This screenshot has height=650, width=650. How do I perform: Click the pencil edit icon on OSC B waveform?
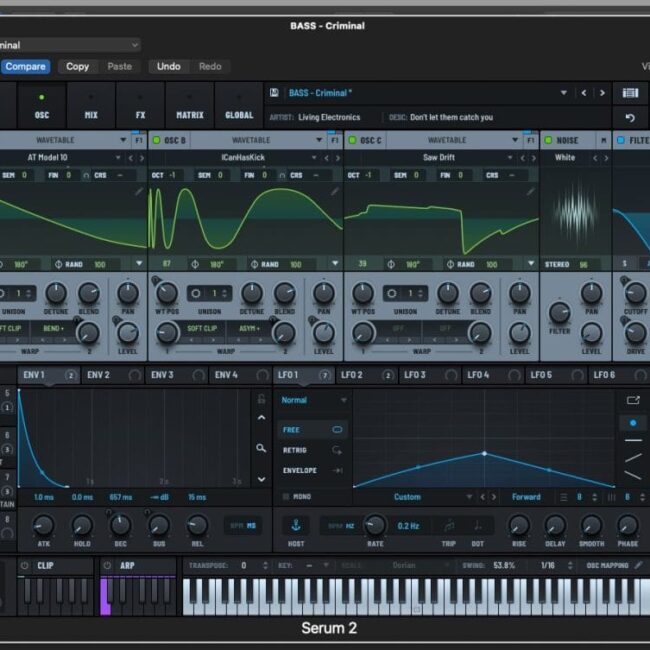[x=334, y=190]
